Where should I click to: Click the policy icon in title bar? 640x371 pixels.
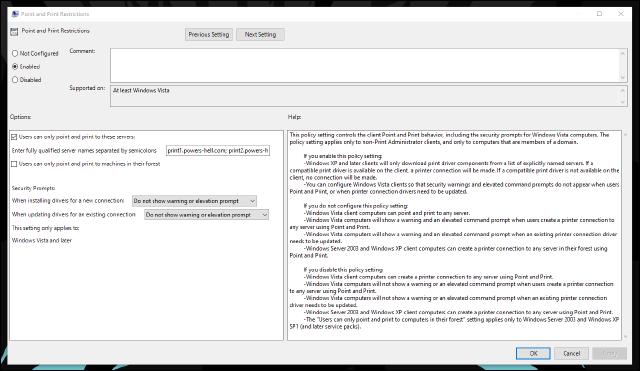click(15, 14)
